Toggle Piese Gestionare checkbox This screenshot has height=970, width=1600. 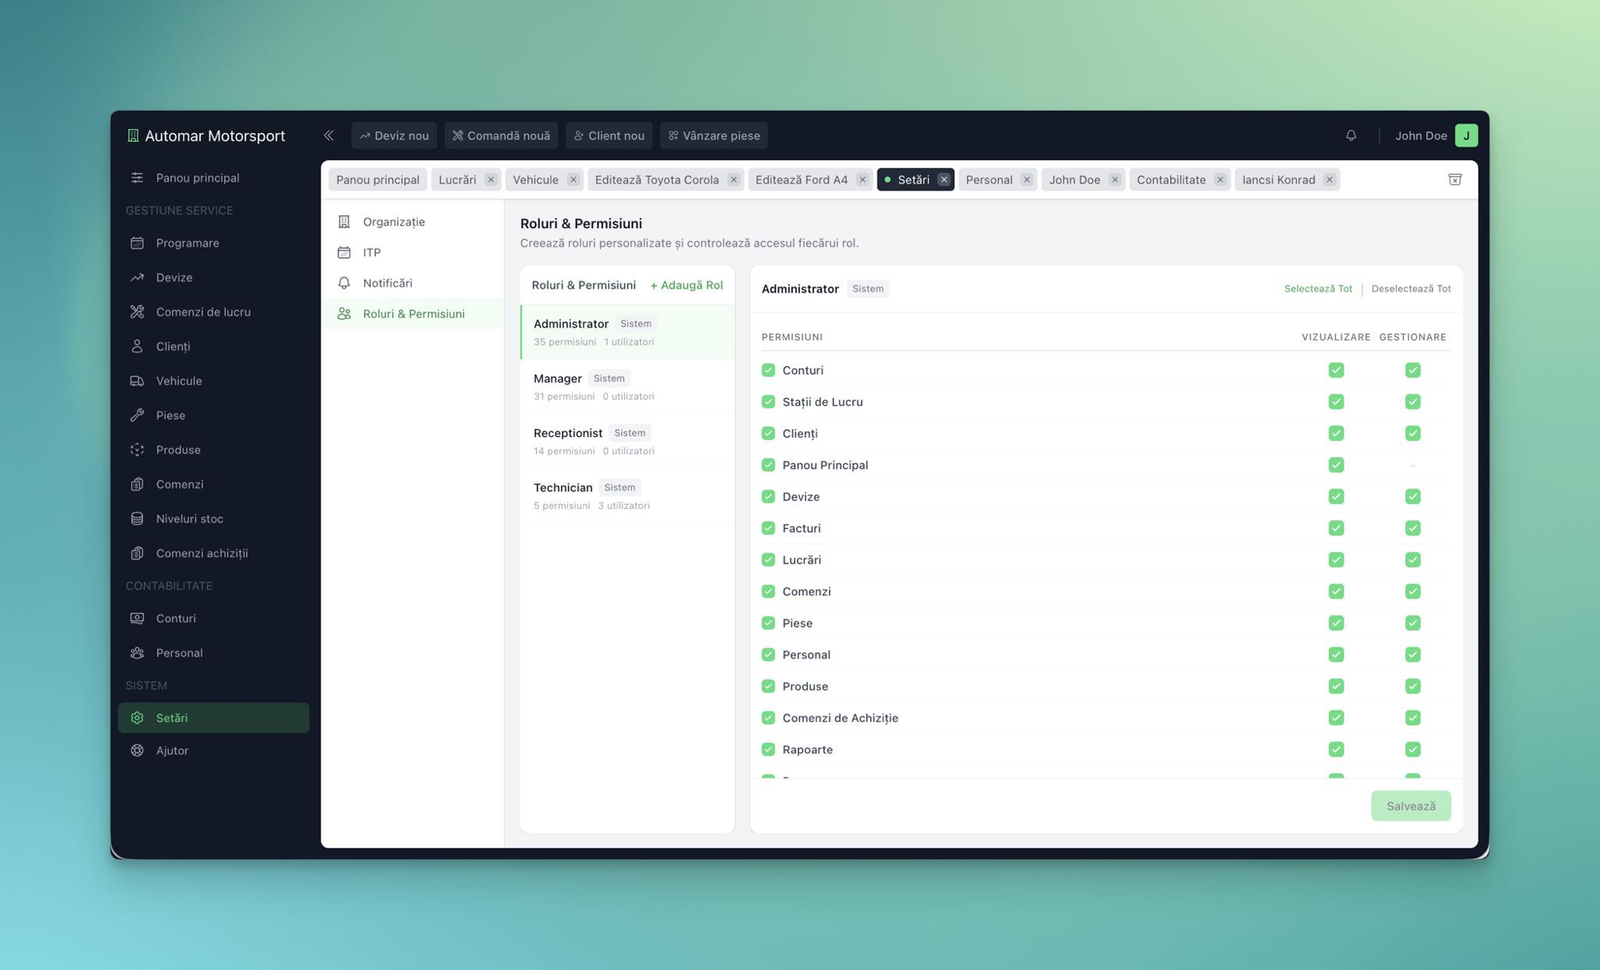(1413, 623)
